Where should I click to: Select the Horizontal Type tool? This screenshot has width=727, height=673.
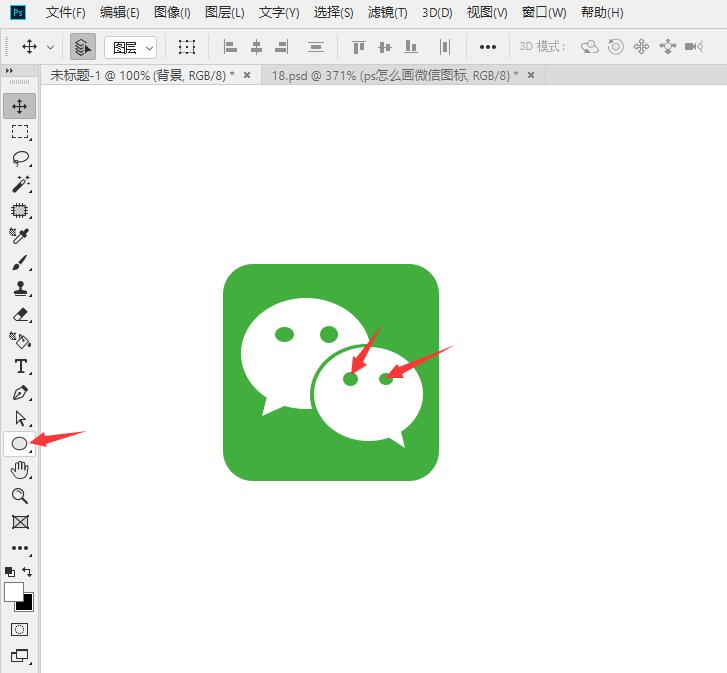(20, 367)
